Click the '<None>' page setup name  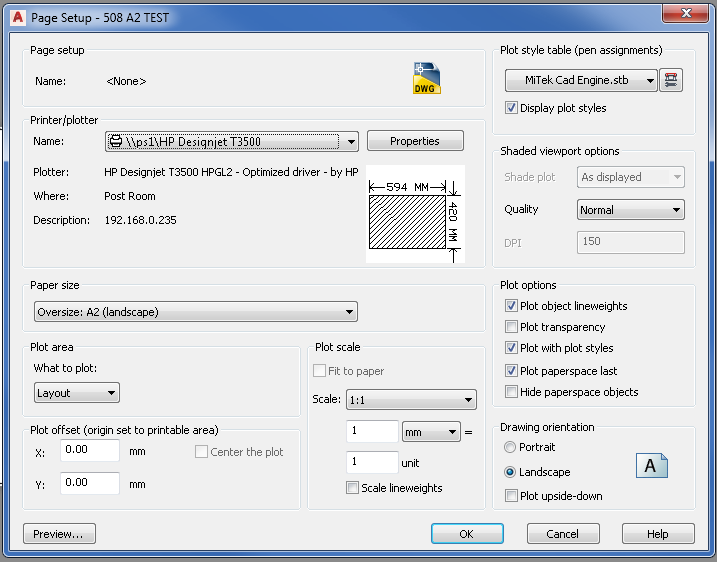point(126,81)
